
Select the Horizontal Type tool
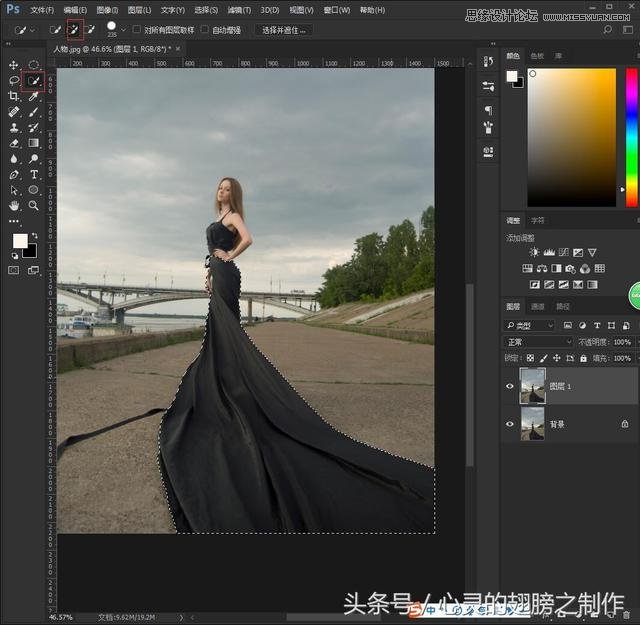point(34,174)
